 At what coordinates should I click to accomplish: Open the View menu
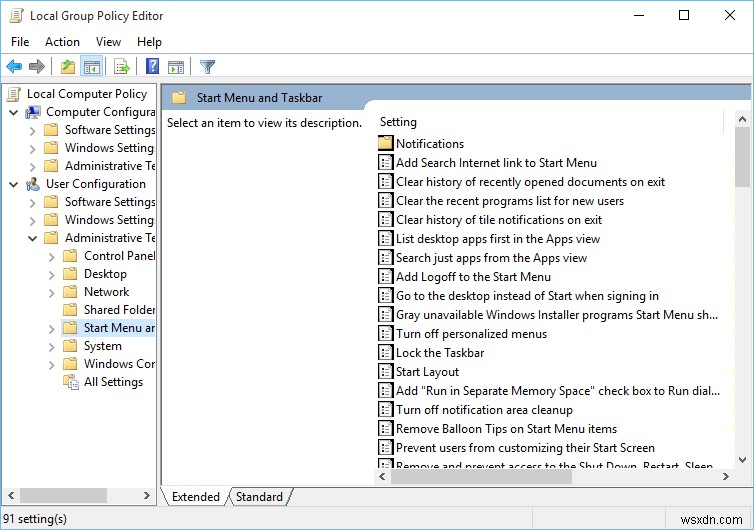(108, 42)
